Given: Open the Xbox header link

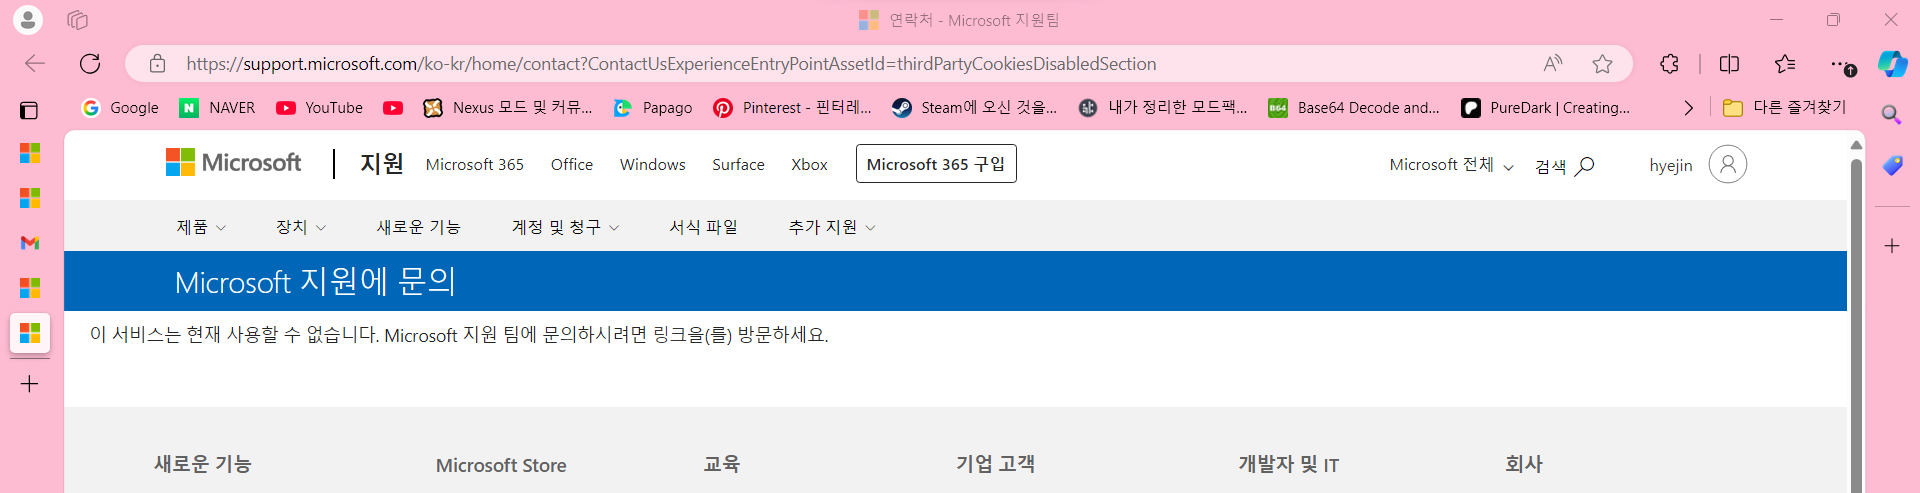Looking at the screenshot, I should click(x=809, y=164).
